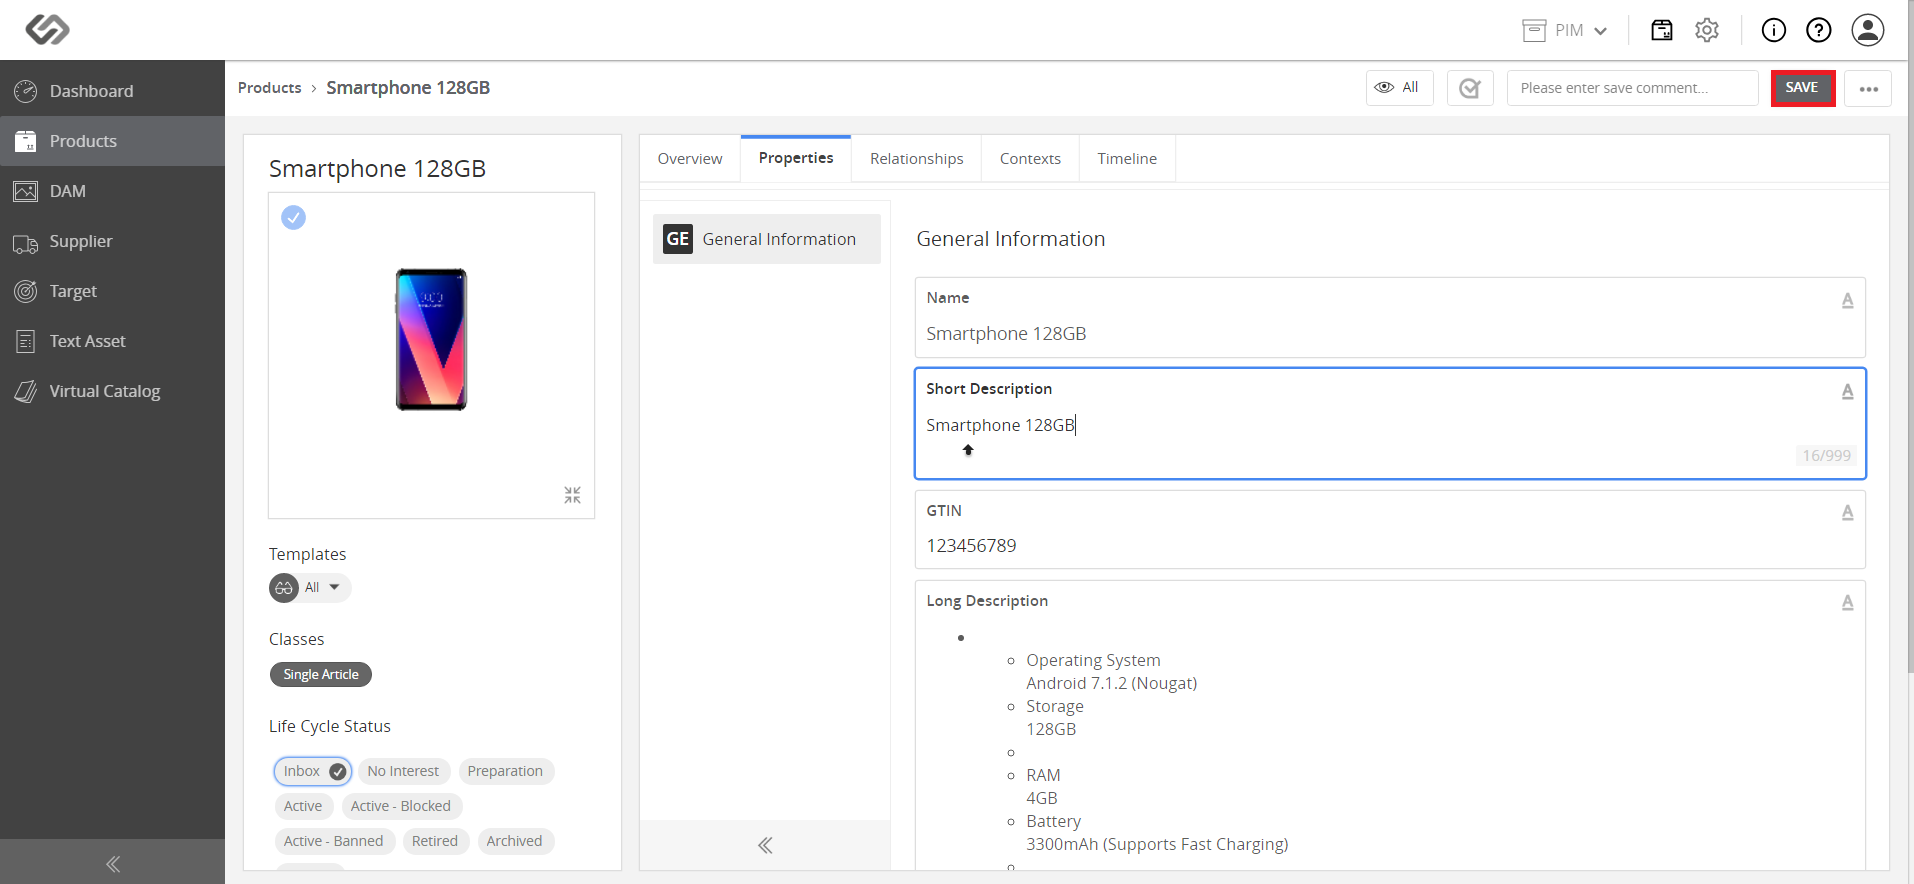The height and width of the screenshot is (884, 1914).
Task: Click the page vertical scrollbar
Action: pos(1909,336)
